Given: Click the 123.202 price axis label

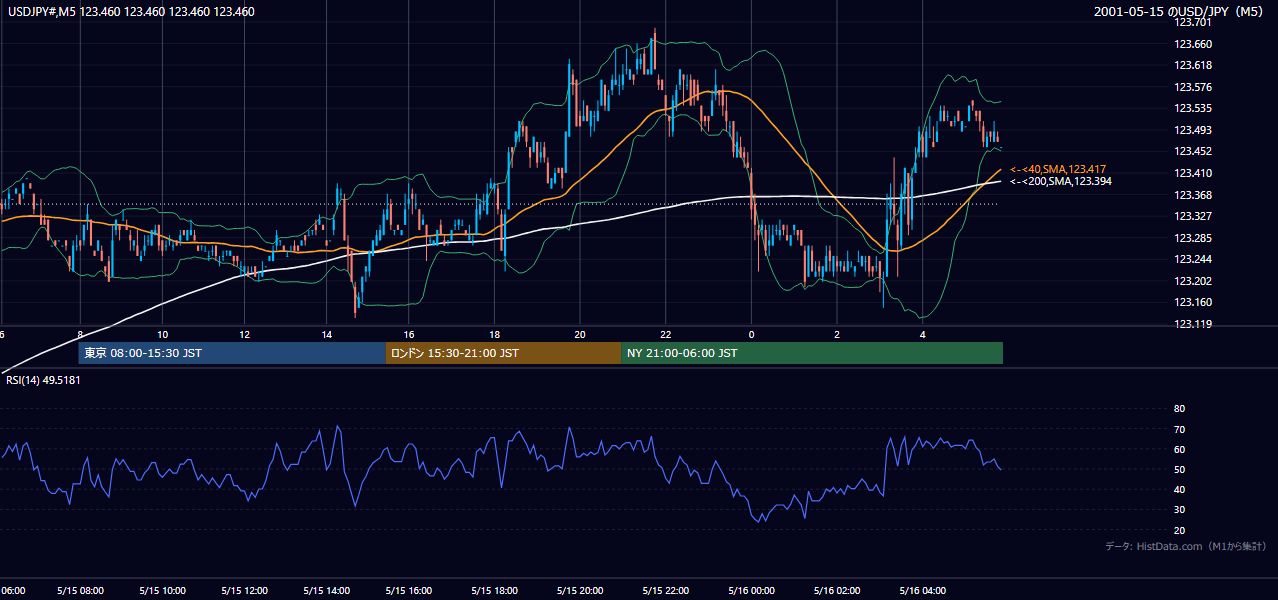Looking at the screenshot, I should [x=1193, y=281].
